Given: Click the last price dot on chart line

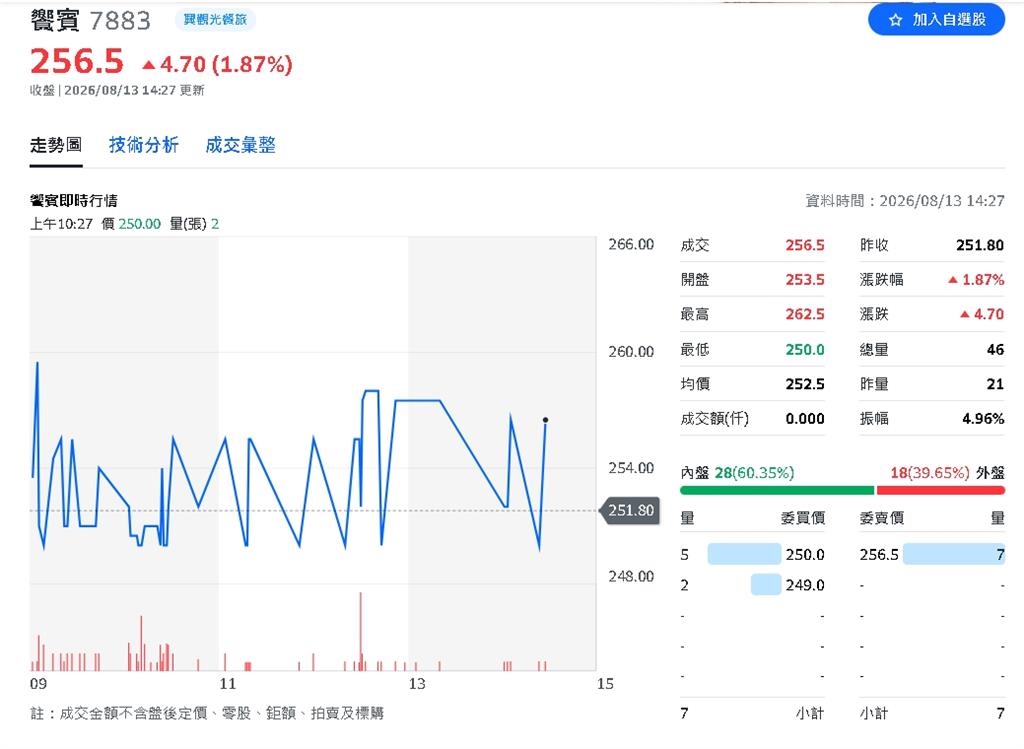Looking at the screenshot, I should [x=545, y=420].
